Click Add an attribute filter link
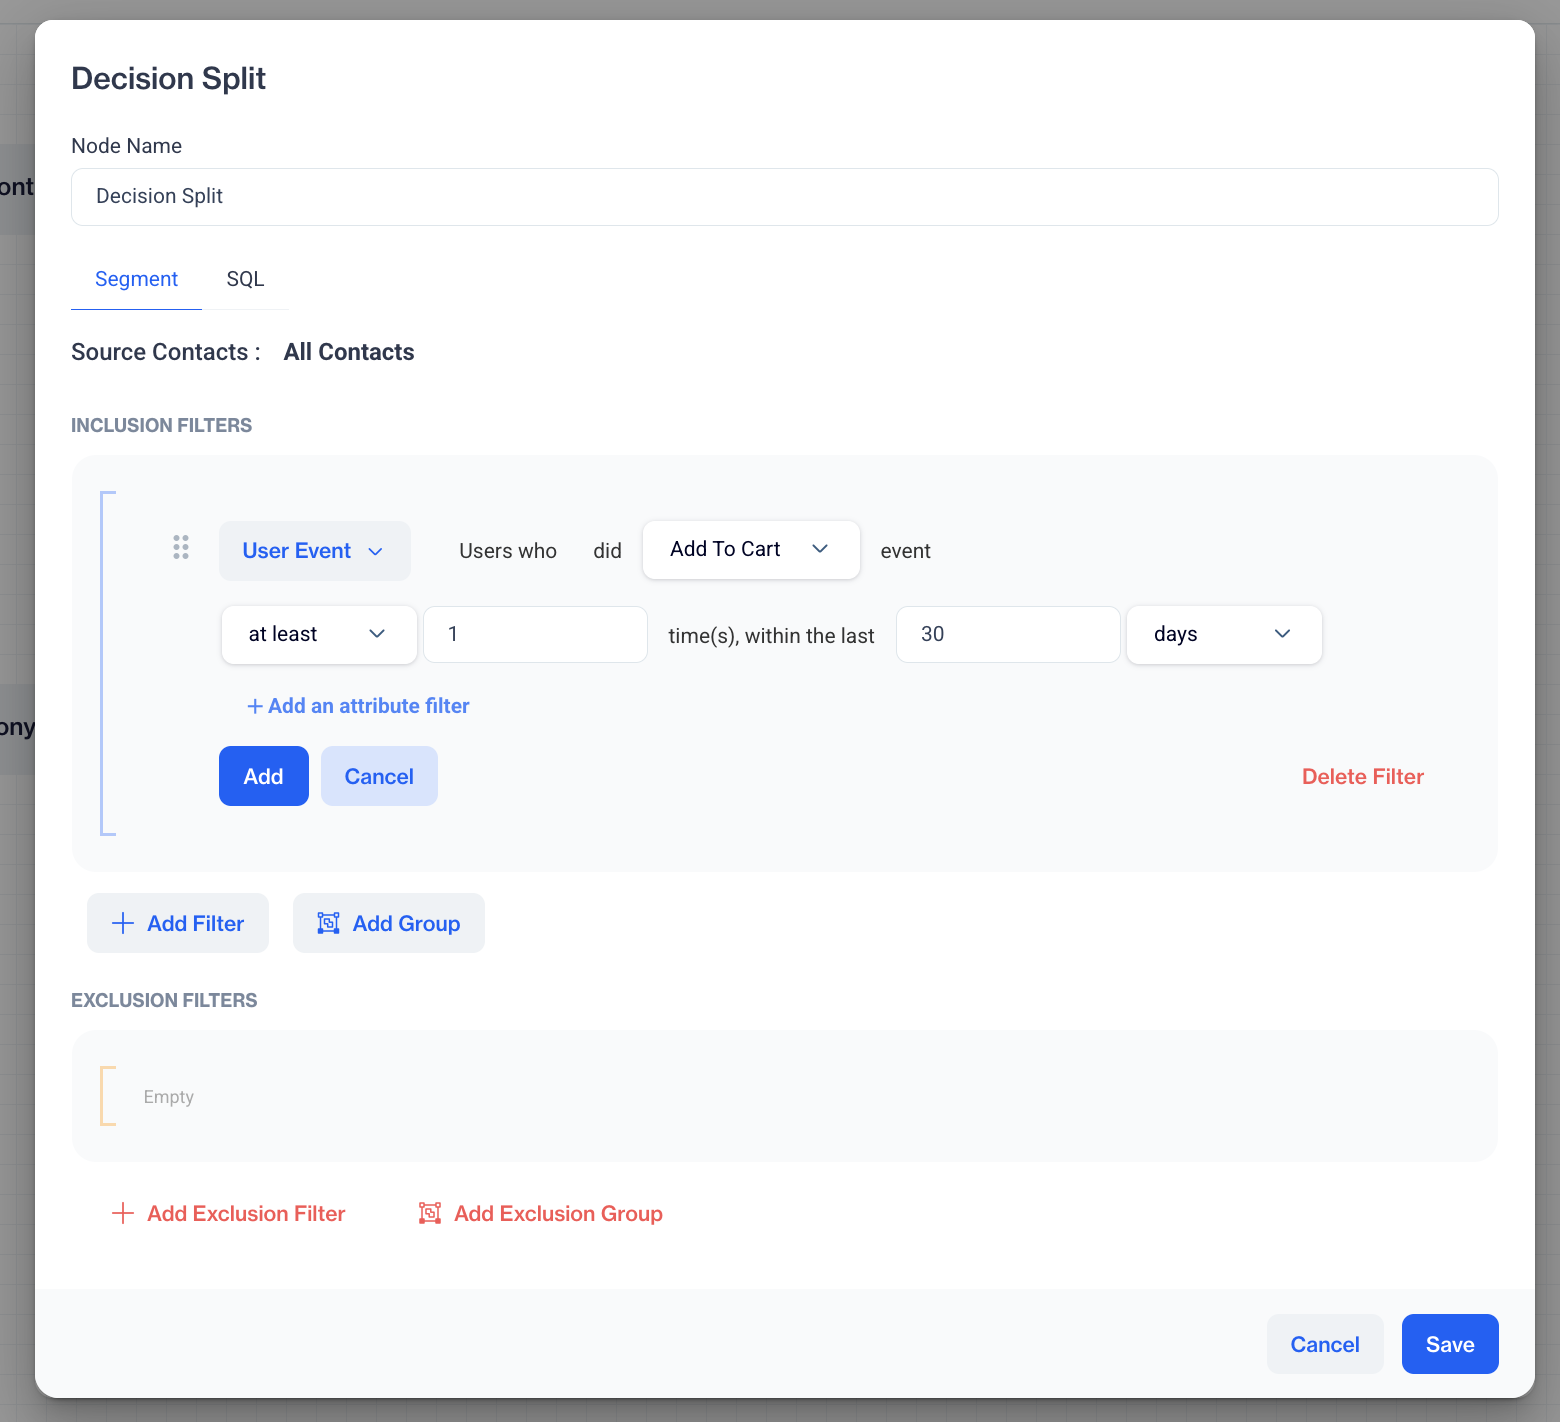Screen dimensions: 1560x1422 [358, 706]
